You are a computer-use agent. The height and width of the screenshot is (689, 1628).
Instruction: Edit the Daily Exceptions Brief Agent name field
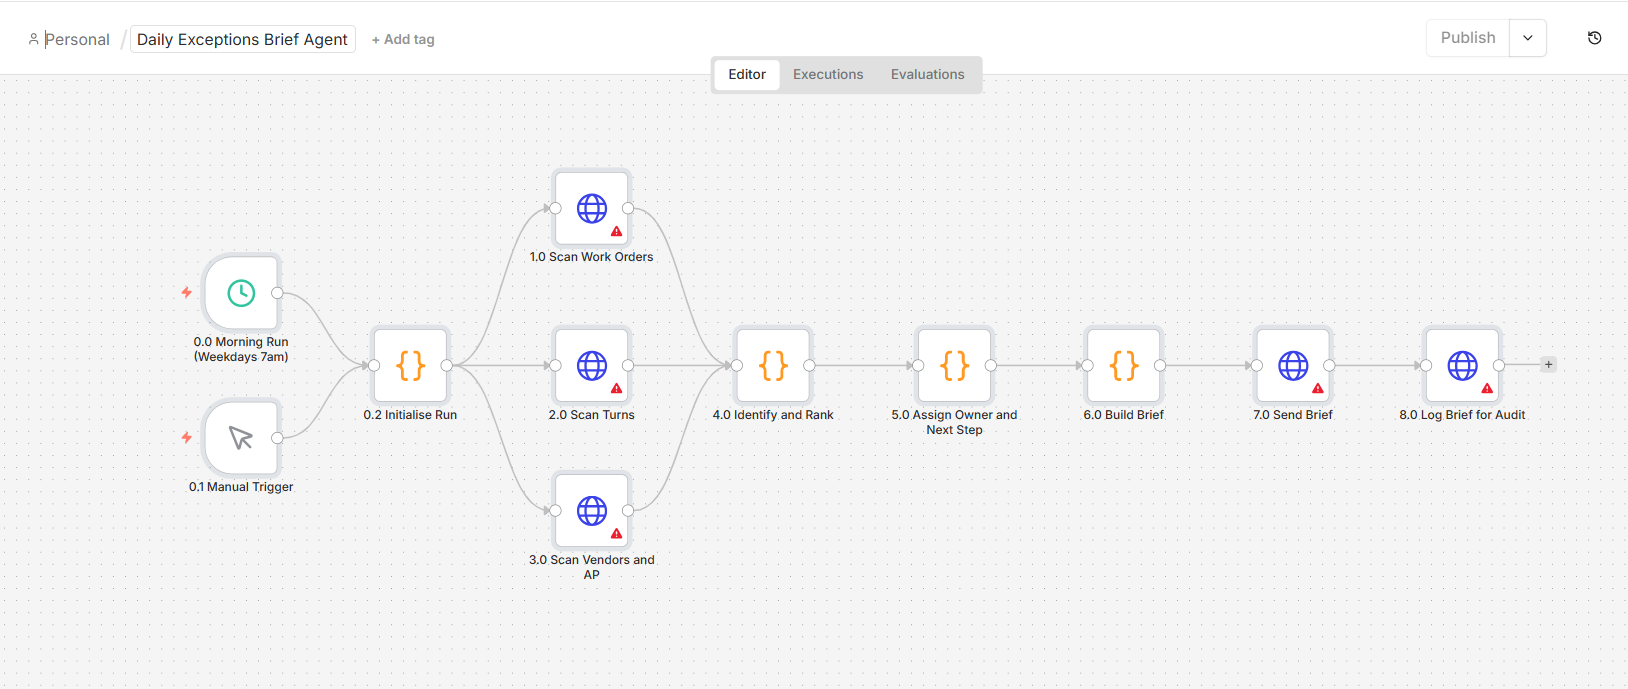[243, 39]
